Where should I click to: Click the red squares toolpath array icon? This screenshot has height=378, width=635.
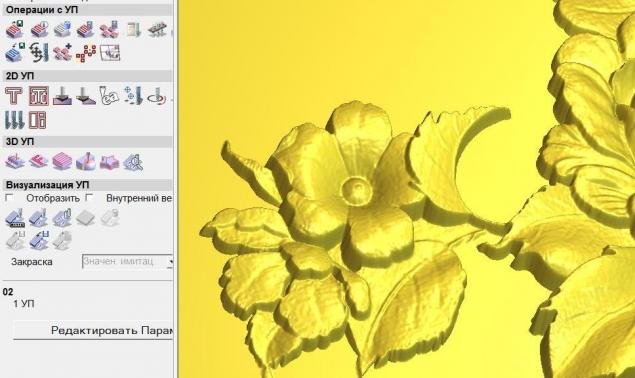[86, 53]
